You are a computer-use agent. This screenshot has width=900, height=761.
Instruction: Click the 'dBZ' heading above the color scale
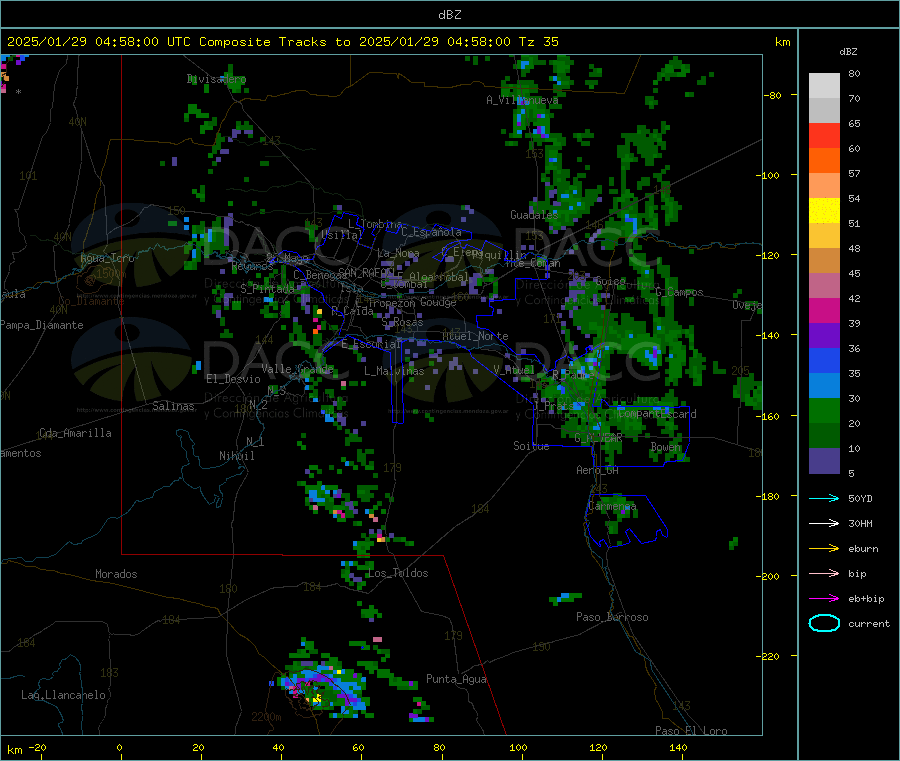point(848,52)
